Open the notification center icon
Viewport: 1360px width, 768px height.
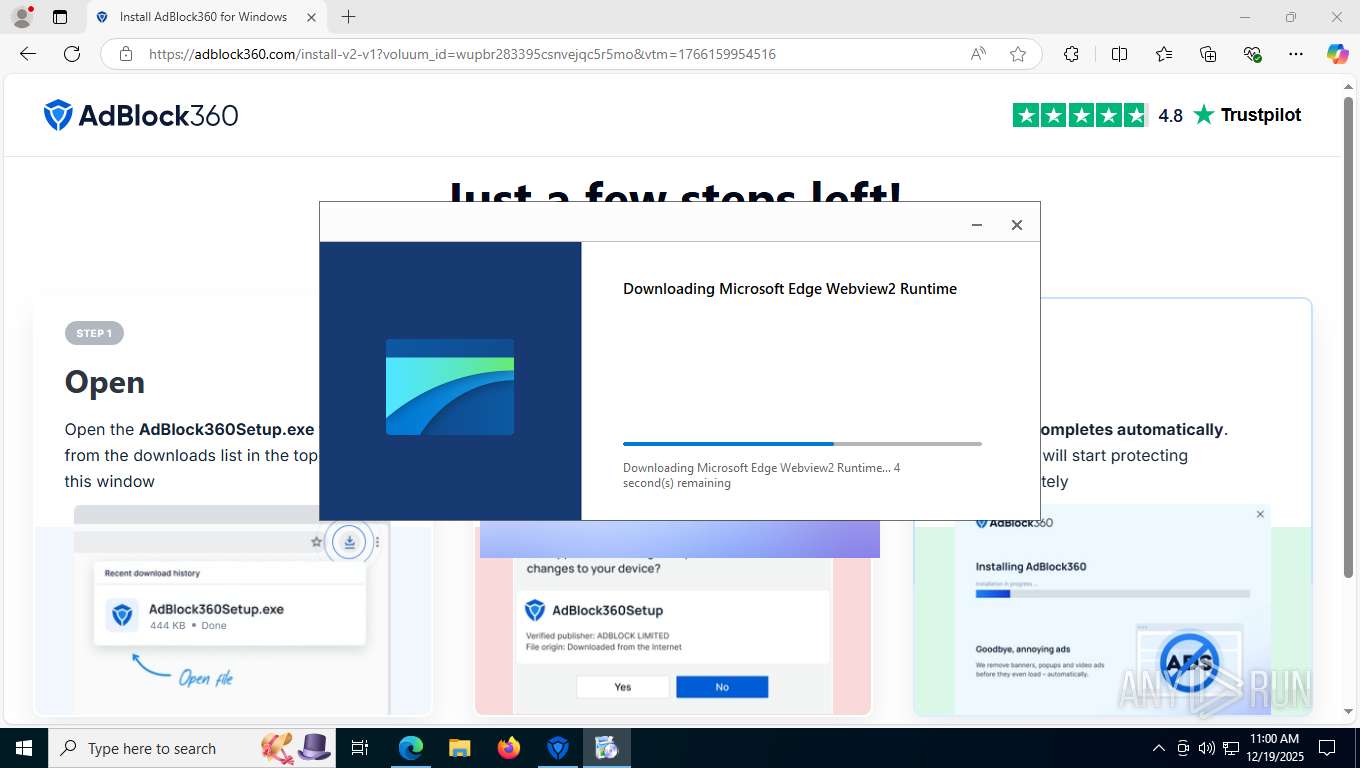point(1327,748)
